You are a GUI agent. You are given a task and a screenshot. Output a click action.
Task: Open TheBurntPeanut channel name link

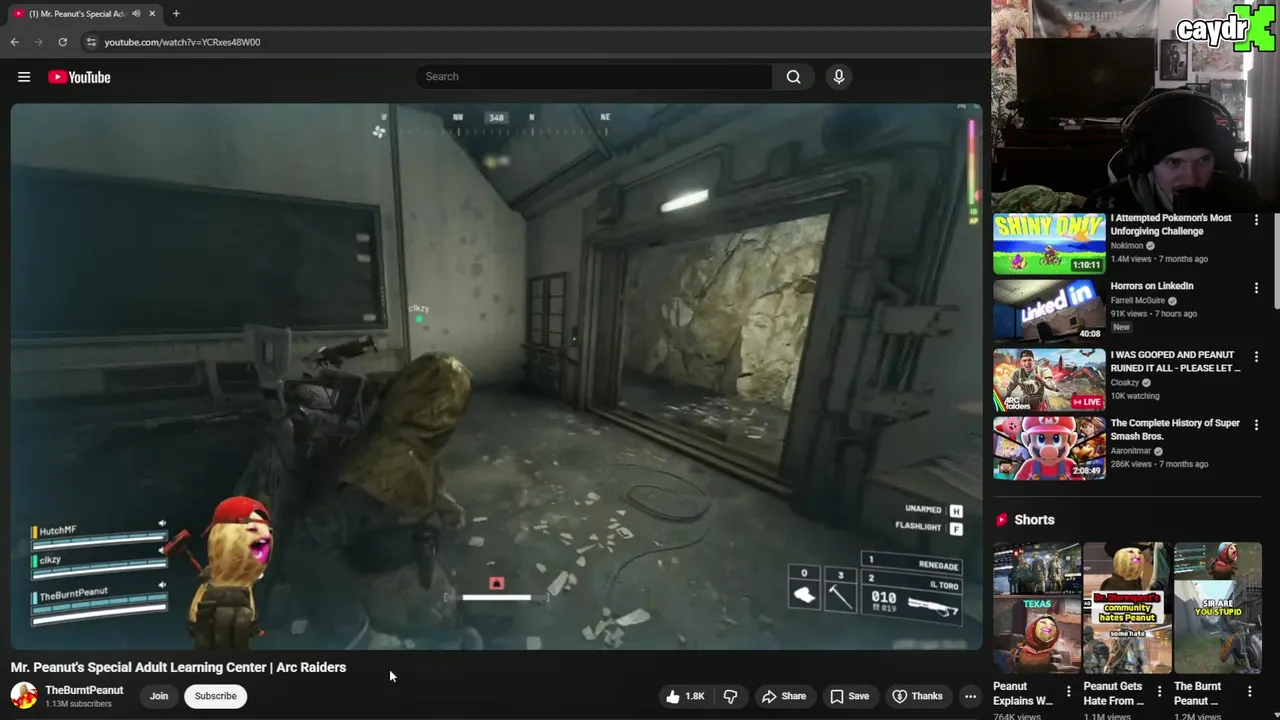click(x=84, y=690)
